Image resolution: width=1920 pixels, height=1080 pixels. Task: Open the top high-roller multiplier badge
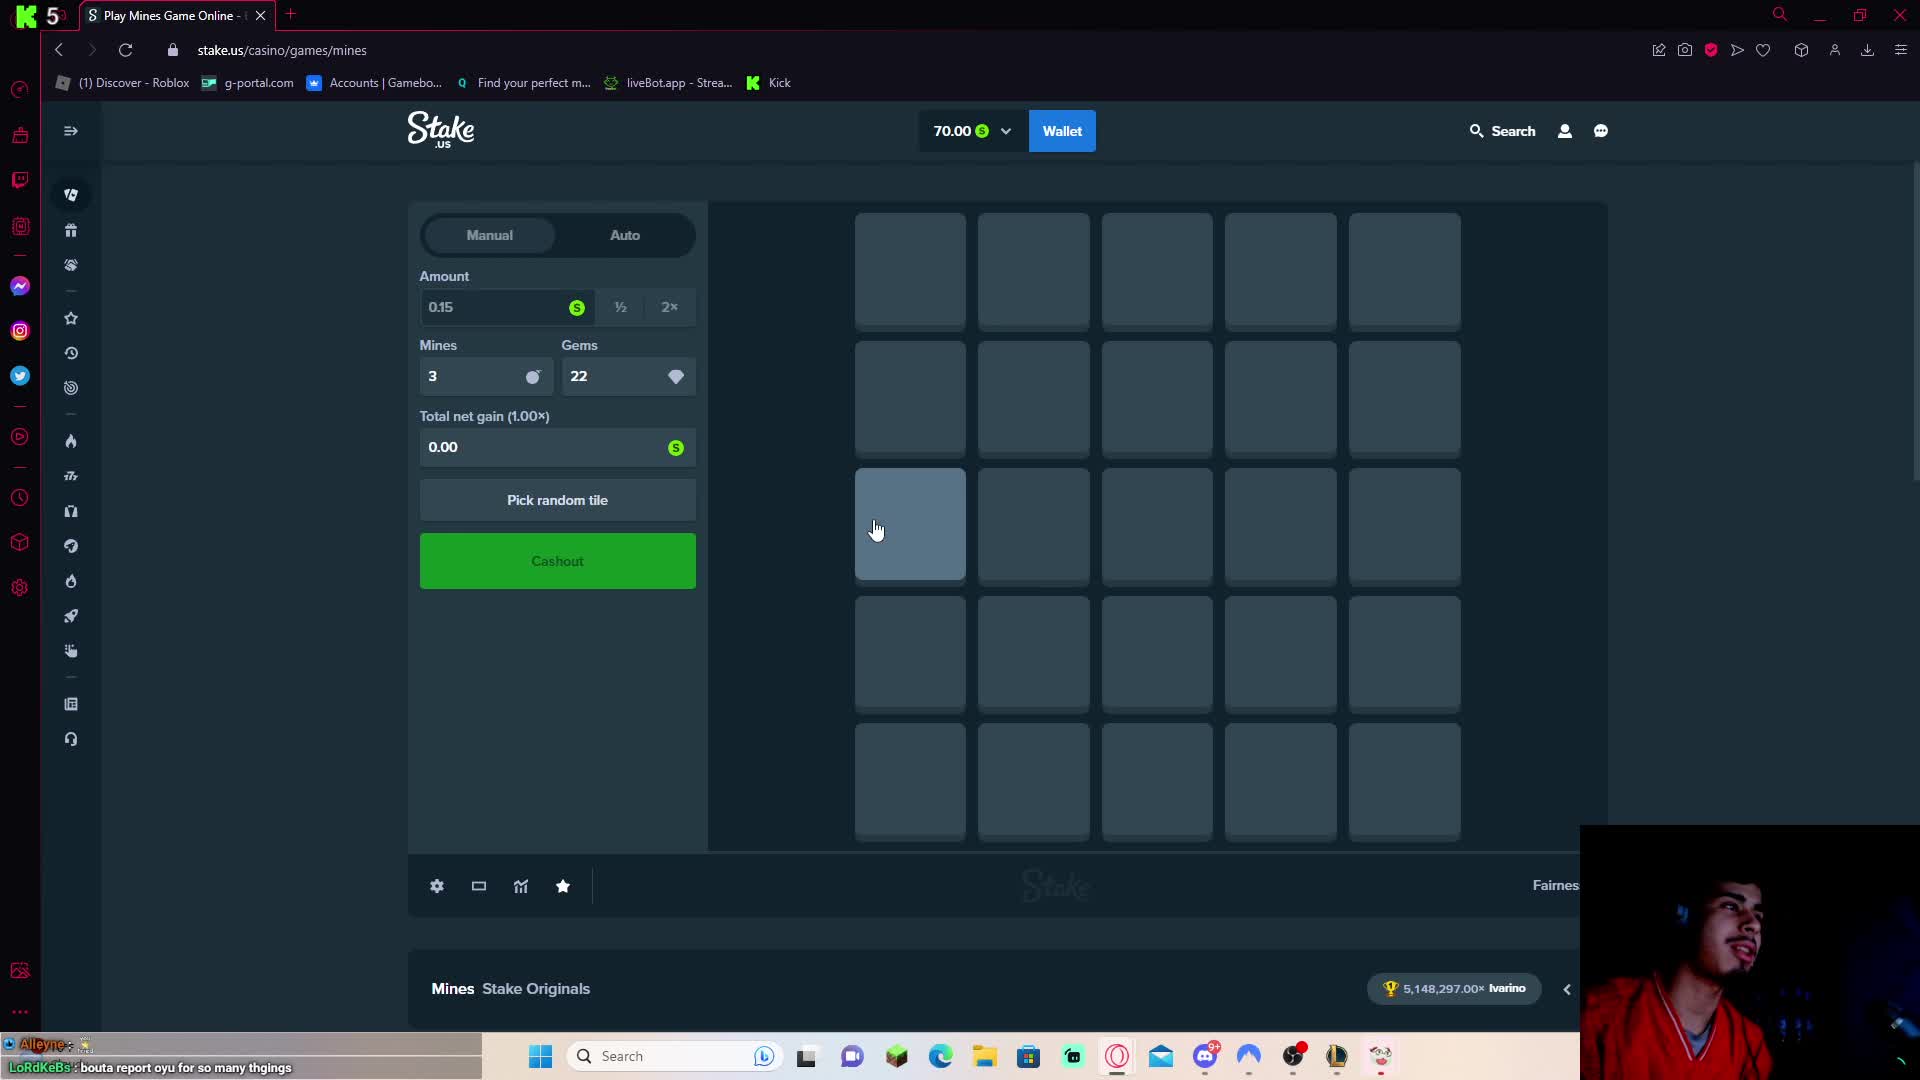[x=1454, y=989]
